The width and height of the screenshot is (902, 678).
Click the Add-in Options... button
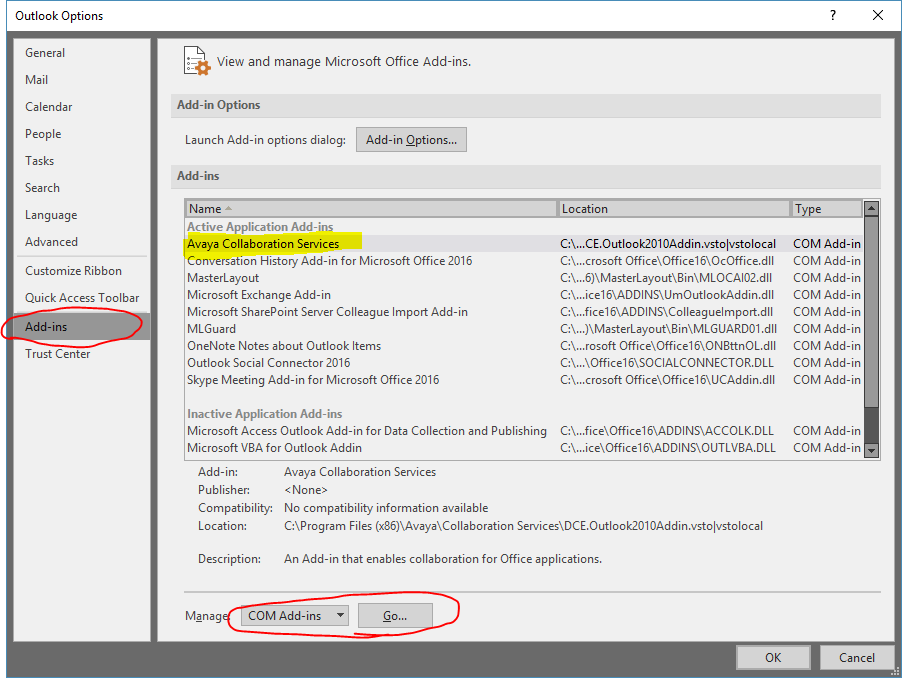pos(411,140)
